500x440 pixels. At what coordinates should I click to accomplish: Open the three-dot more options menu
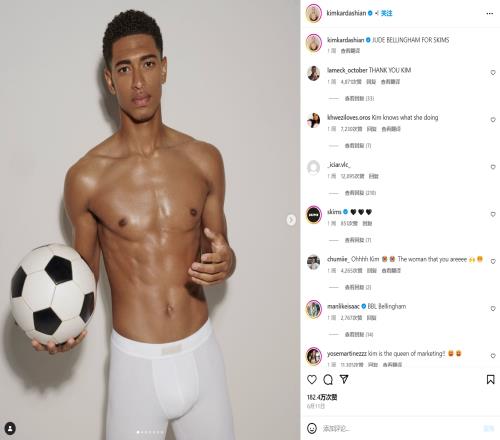pos(489,13)
